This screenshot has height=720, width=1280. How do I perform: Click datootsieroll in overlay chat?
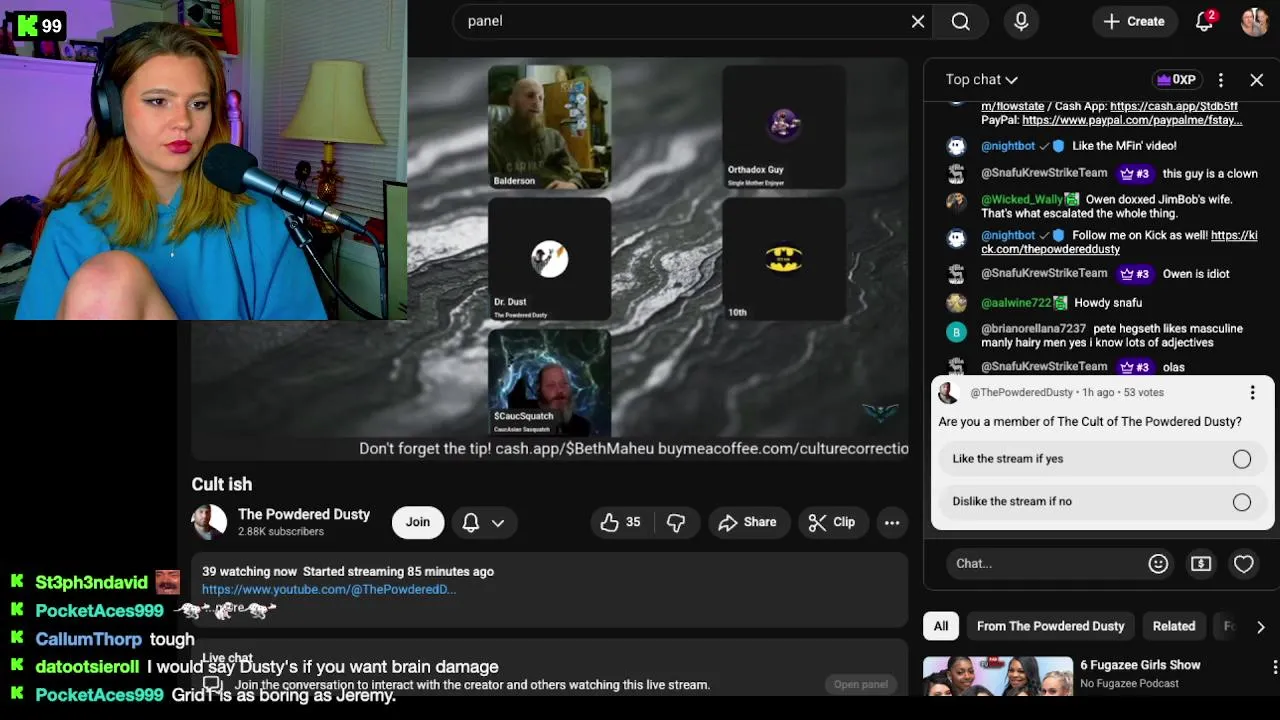coord(86,667)
